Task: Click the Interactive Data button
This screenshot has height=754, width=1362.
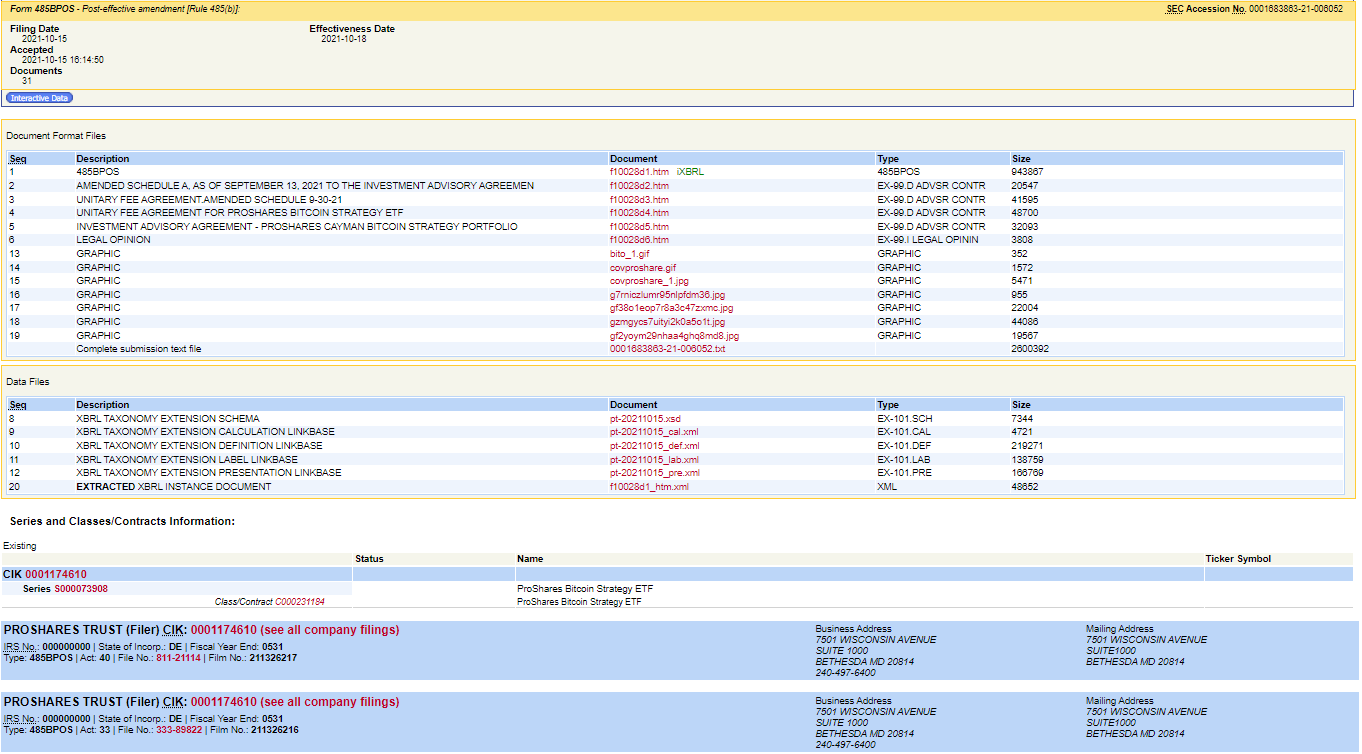Action: click(x=40, y=98)
